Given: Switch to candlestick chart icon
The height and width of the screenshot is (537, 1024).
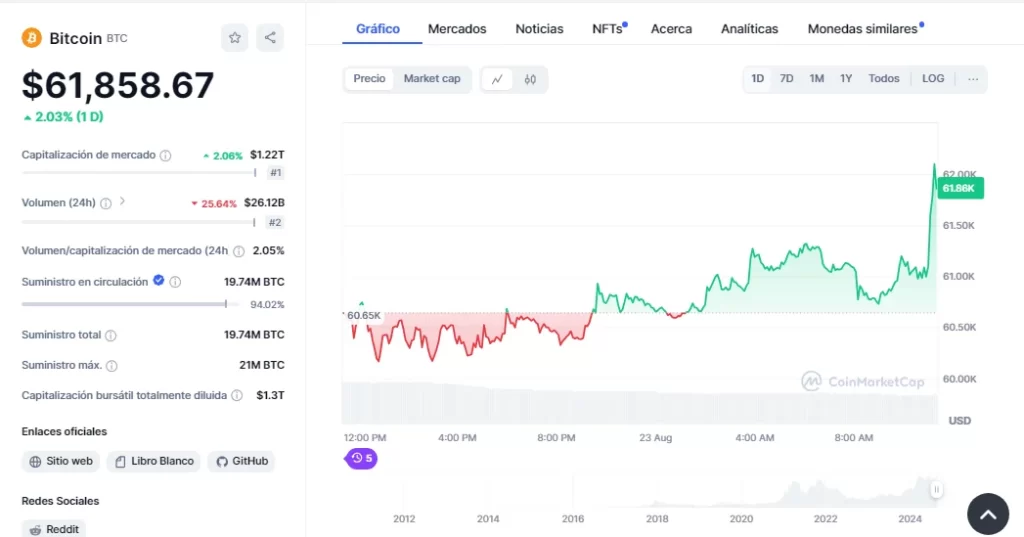Looking at the screenshot, I should click(x=531, y=79).
